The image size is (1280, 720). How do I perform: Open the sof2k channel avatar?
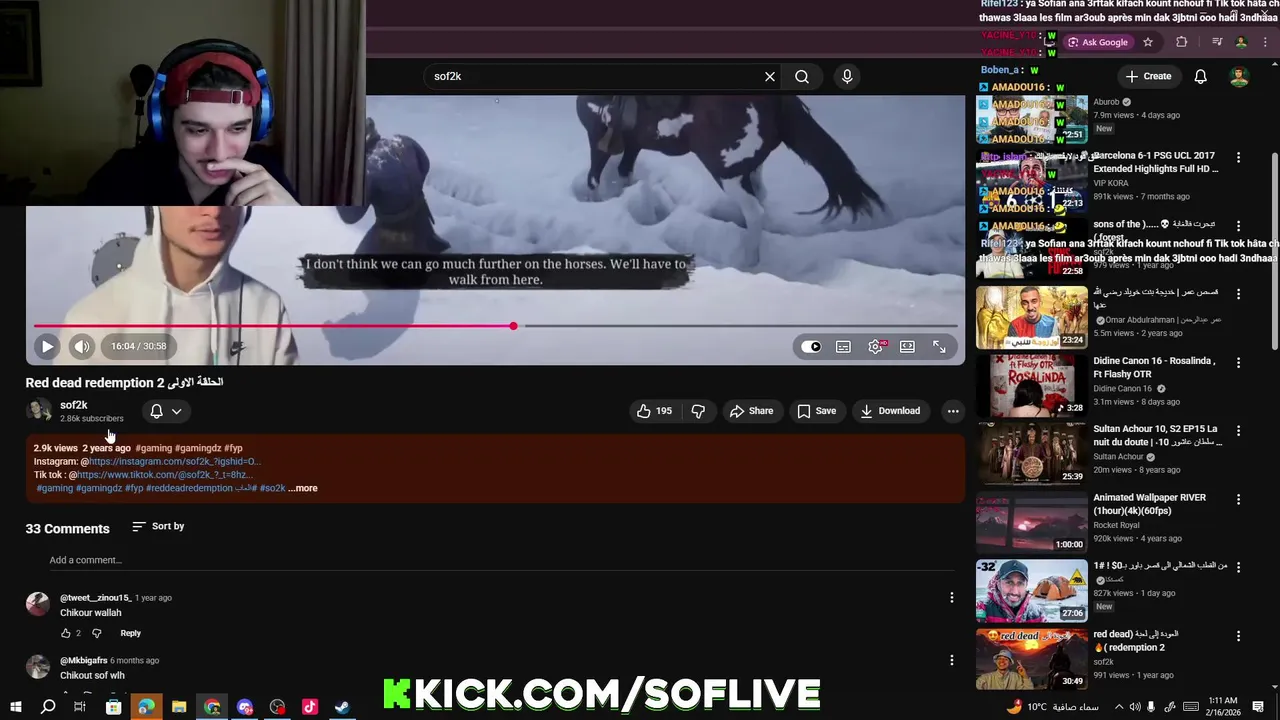click(x=39, y=411)
